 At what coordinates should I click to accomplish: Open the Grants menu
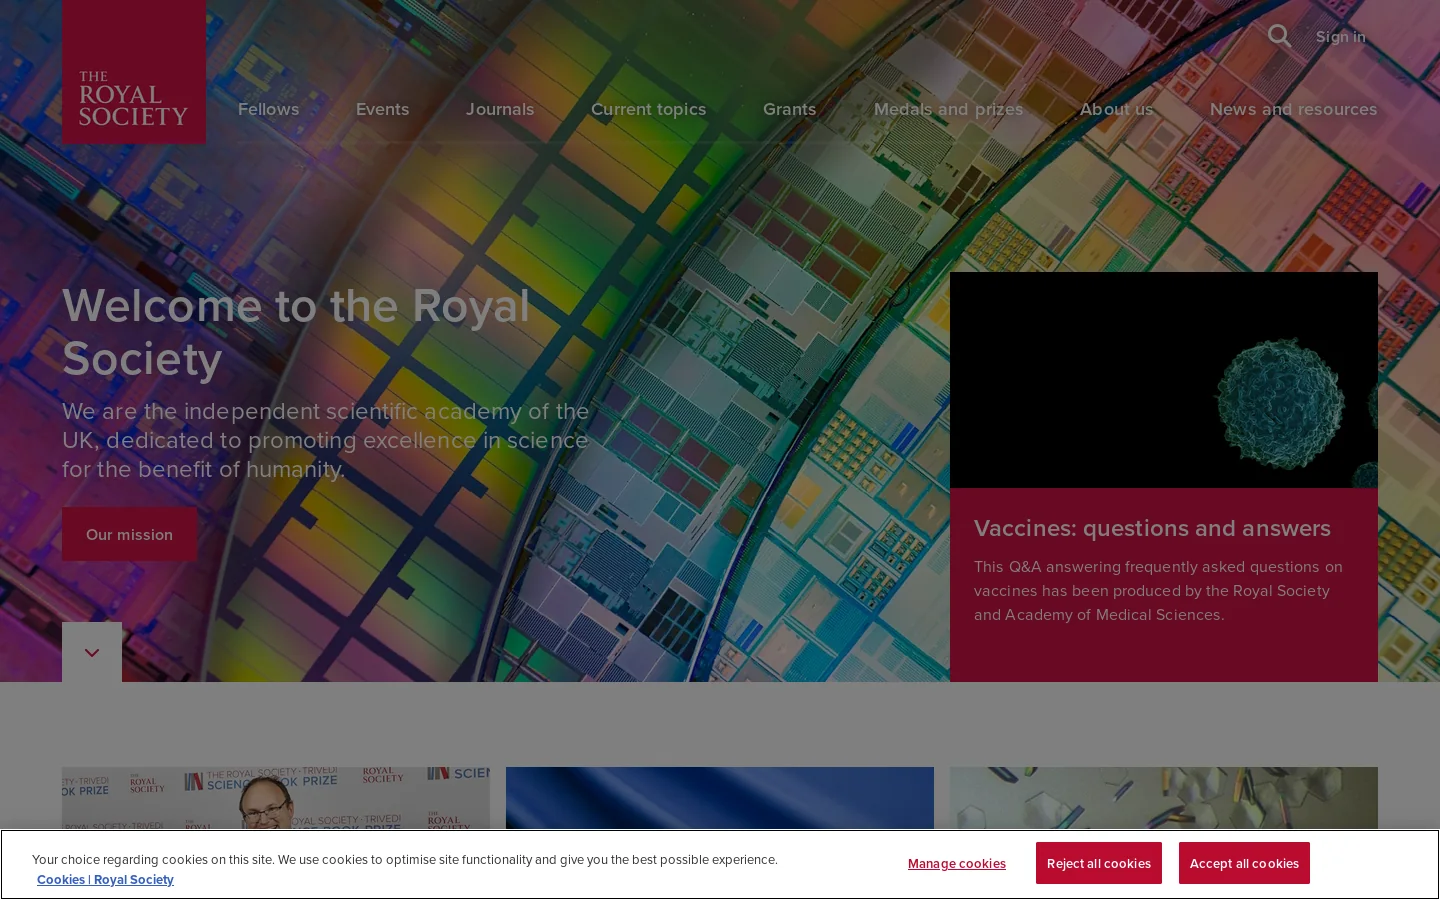[789, 109]
